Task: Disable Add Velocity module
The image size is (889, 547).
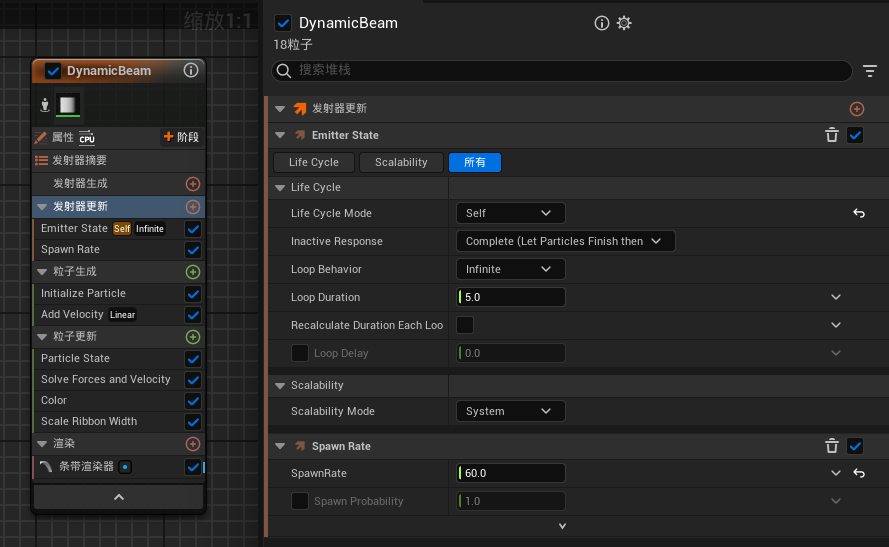Action: coord(193,315)
